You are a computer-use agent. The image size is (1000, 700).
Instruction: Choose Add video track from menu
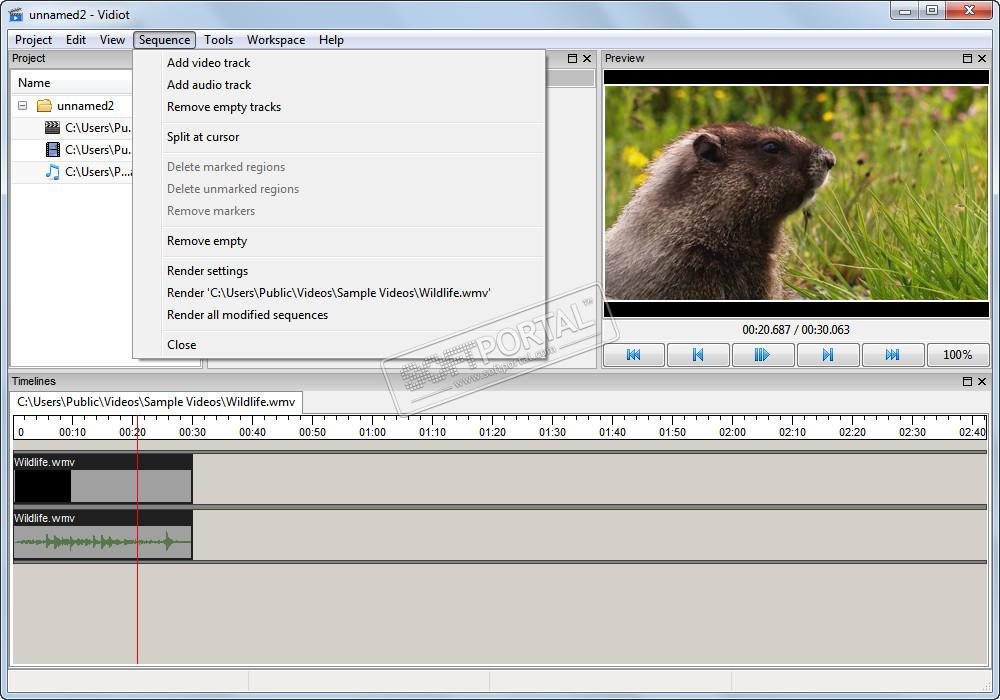[209, 63]
